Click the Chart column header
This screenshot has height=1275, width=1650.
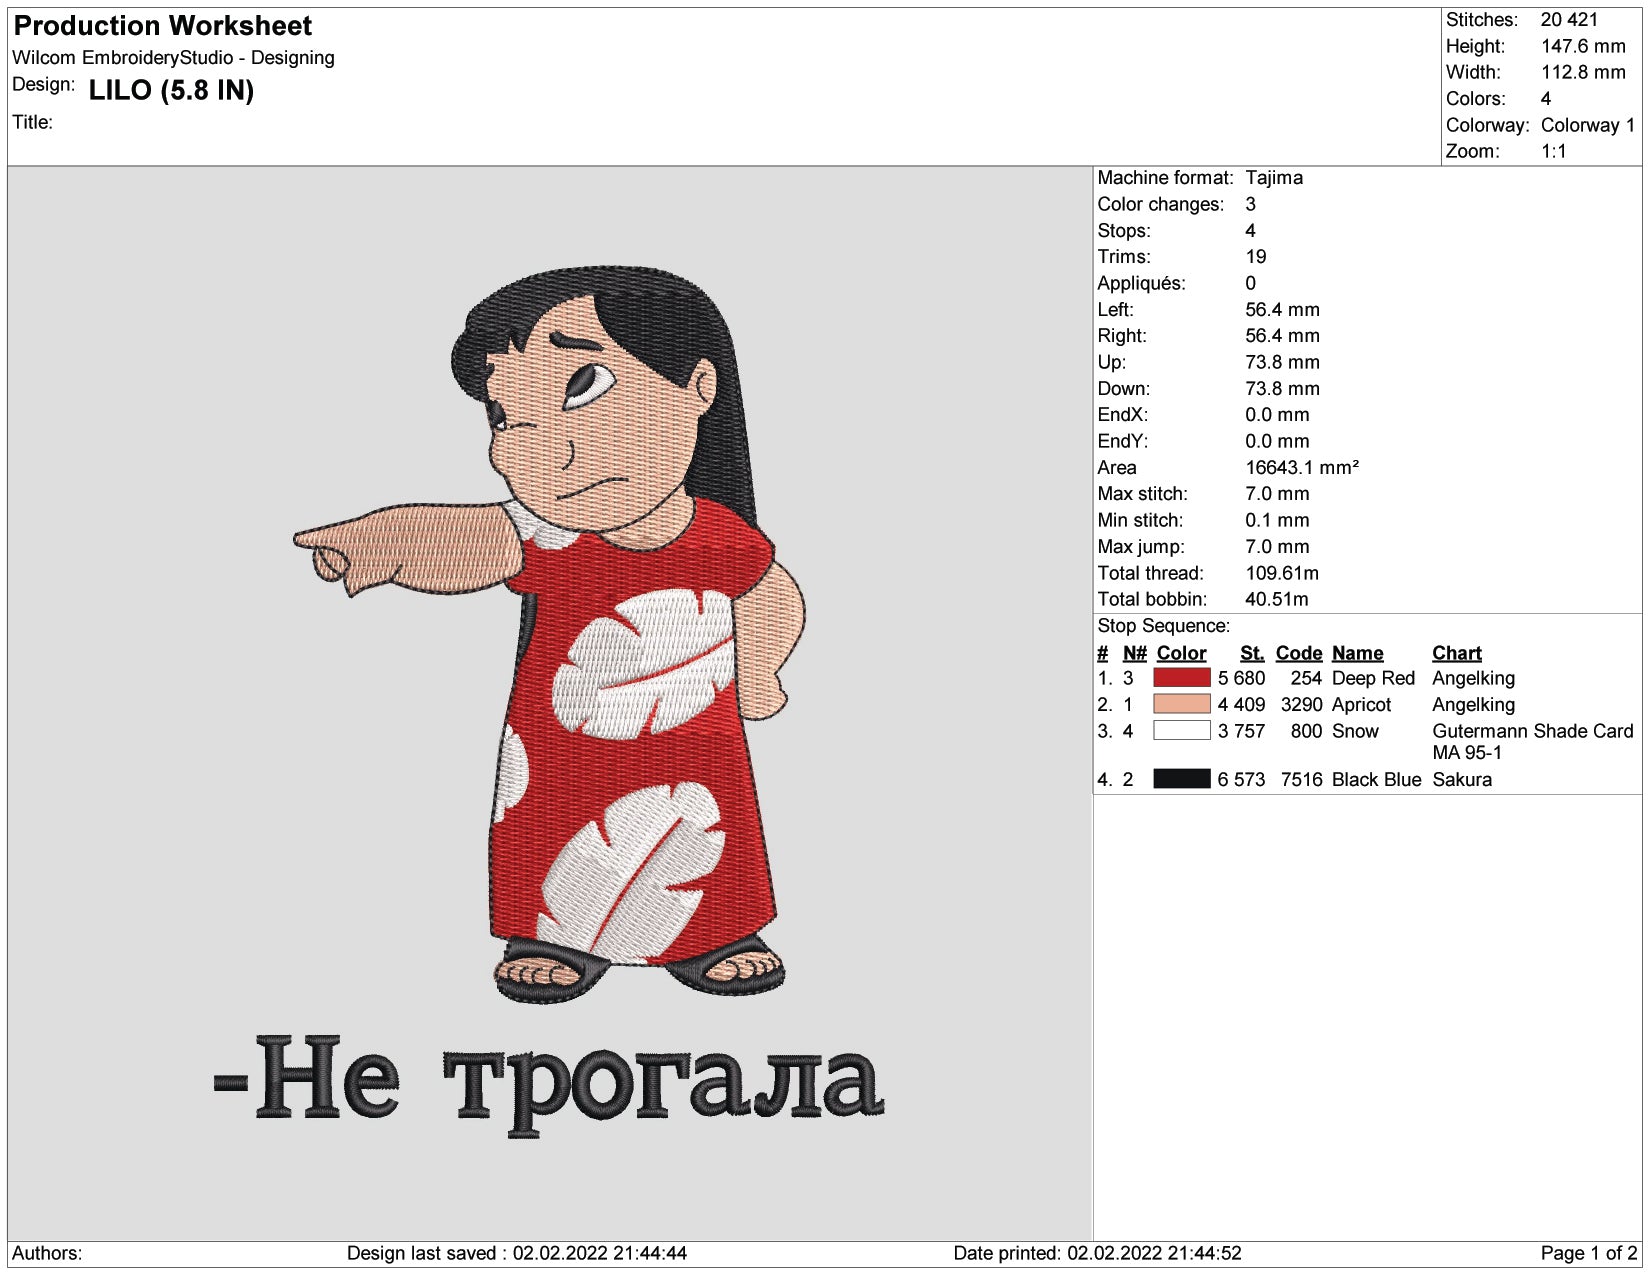pos(1456,653)
